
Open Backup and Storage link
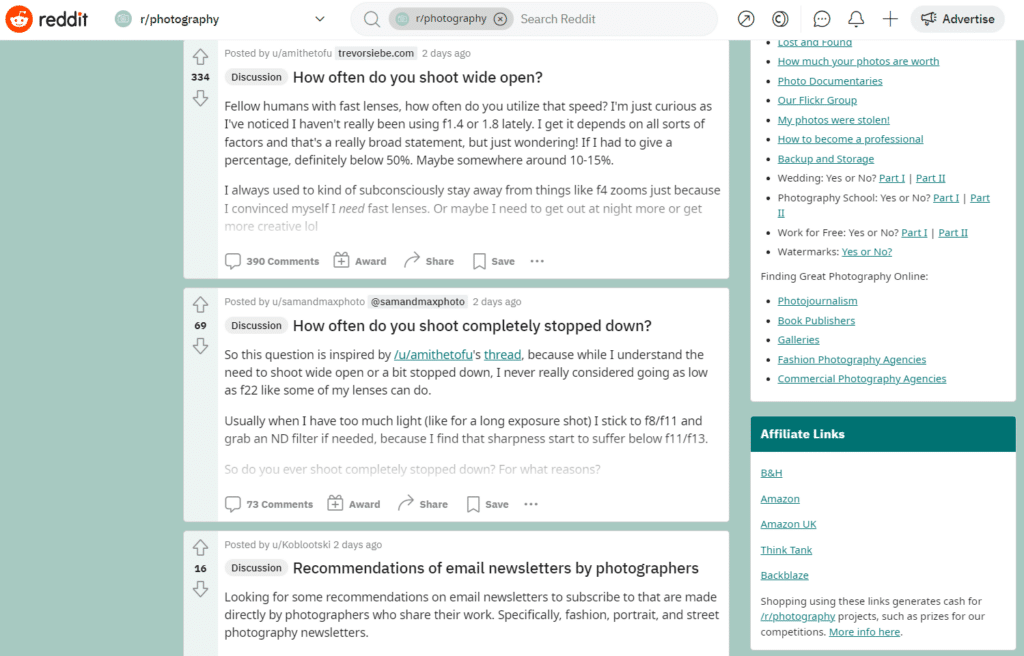[825, 159]
